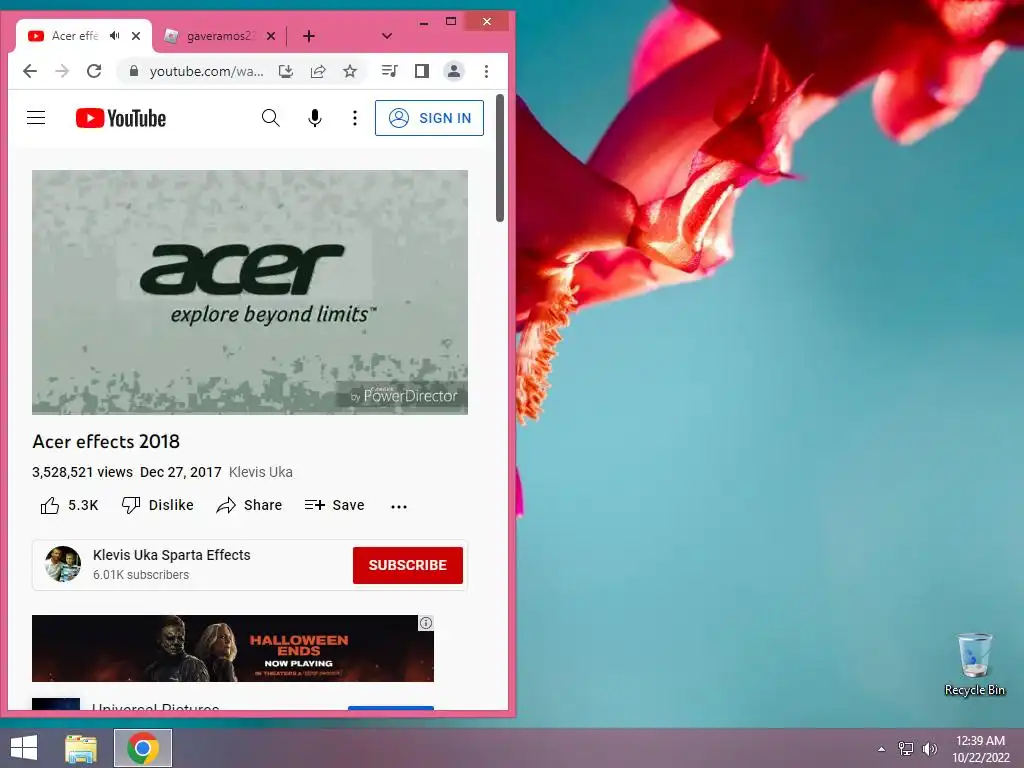Click the install app icon in address bar
The image size is (1024, 768).
point(286,71)
